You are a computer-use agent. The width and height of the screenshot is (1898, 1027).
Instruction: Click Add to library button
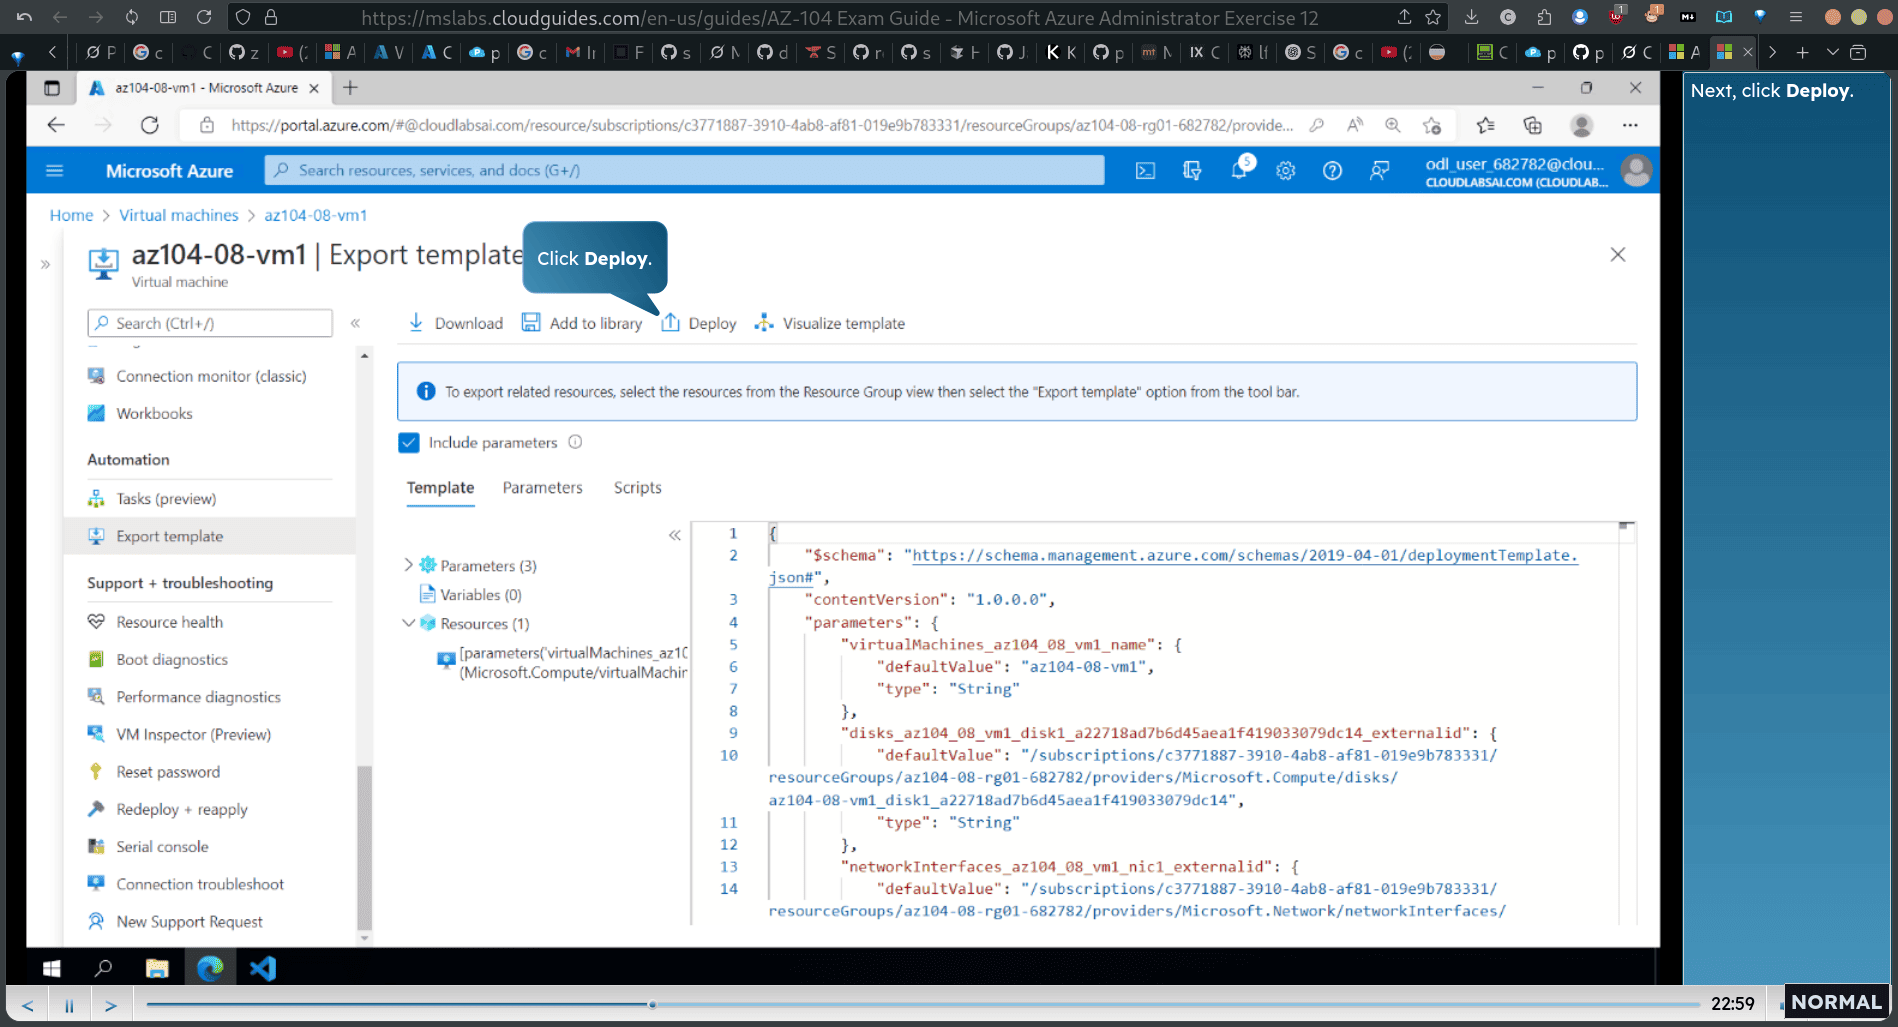(x=582, y=323)
